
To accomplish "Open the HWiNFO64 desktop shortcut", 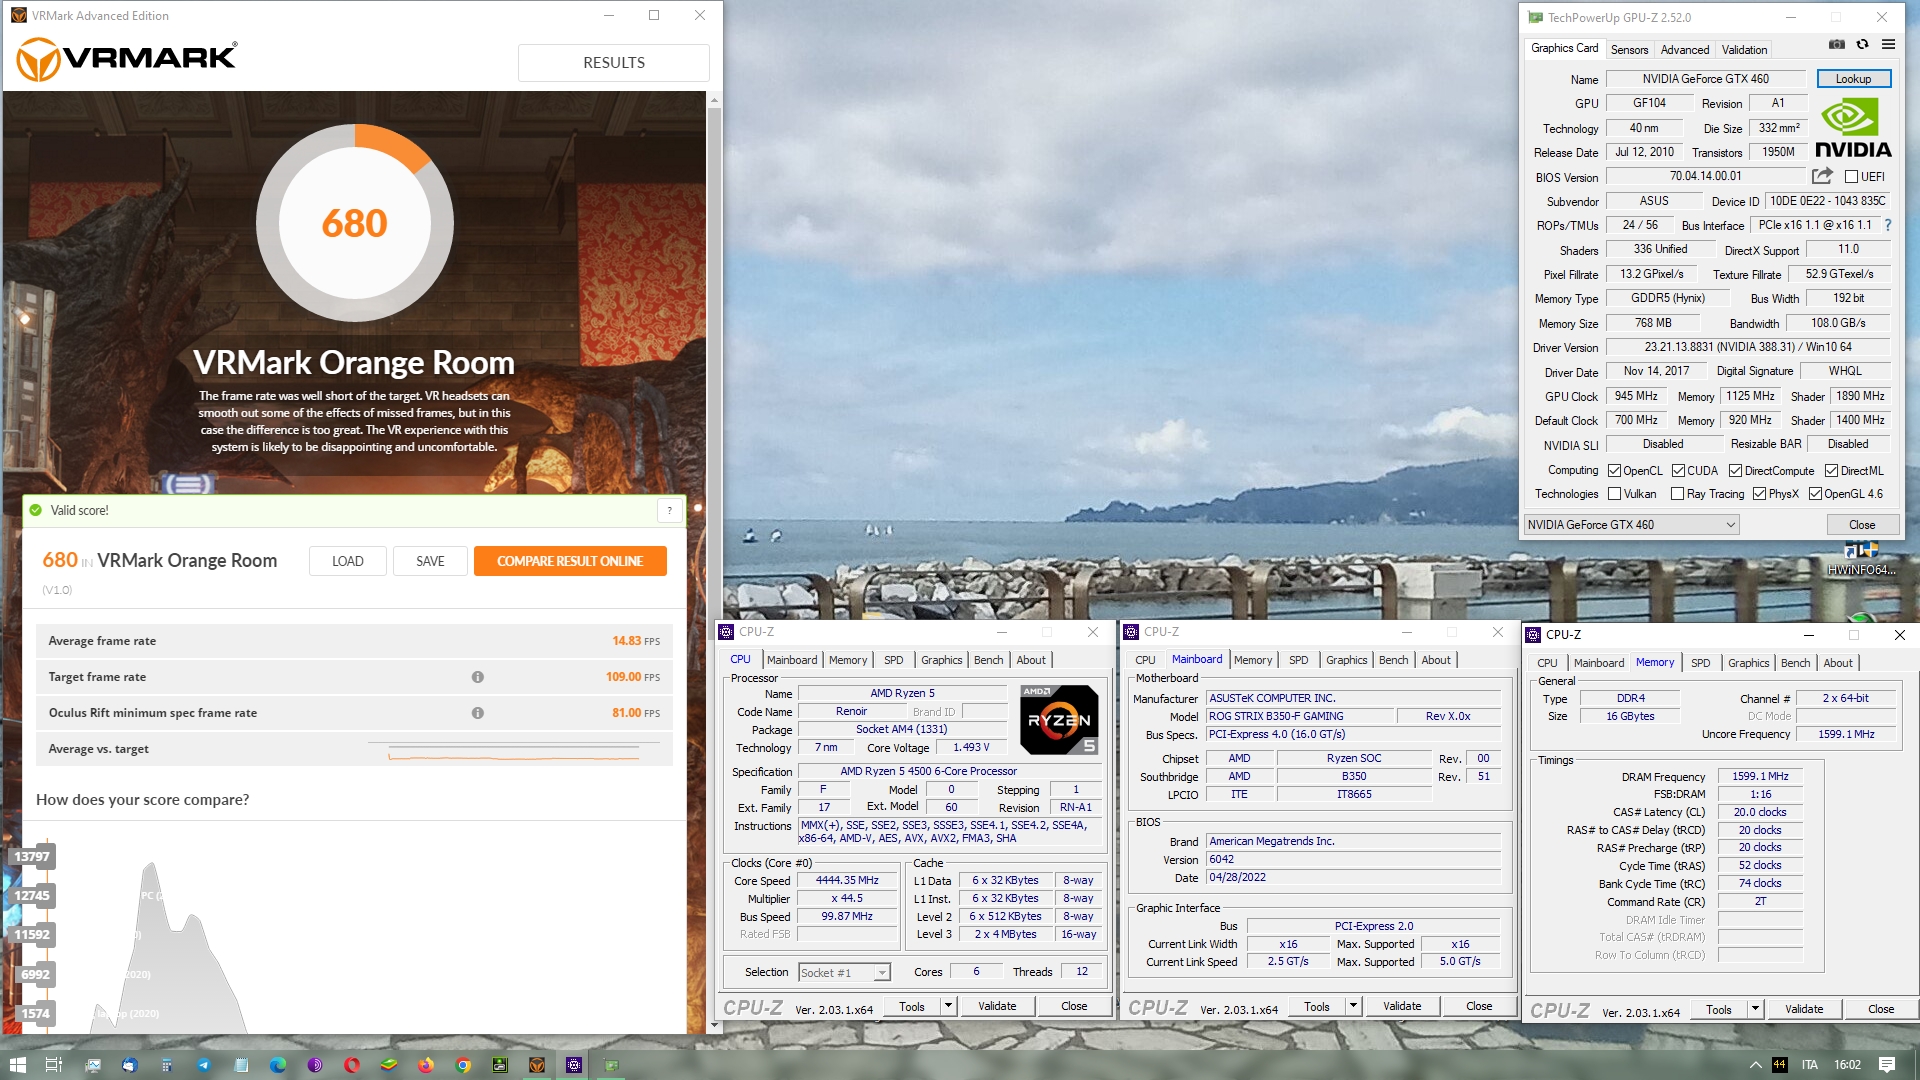I will click(x=1861, y=558).
